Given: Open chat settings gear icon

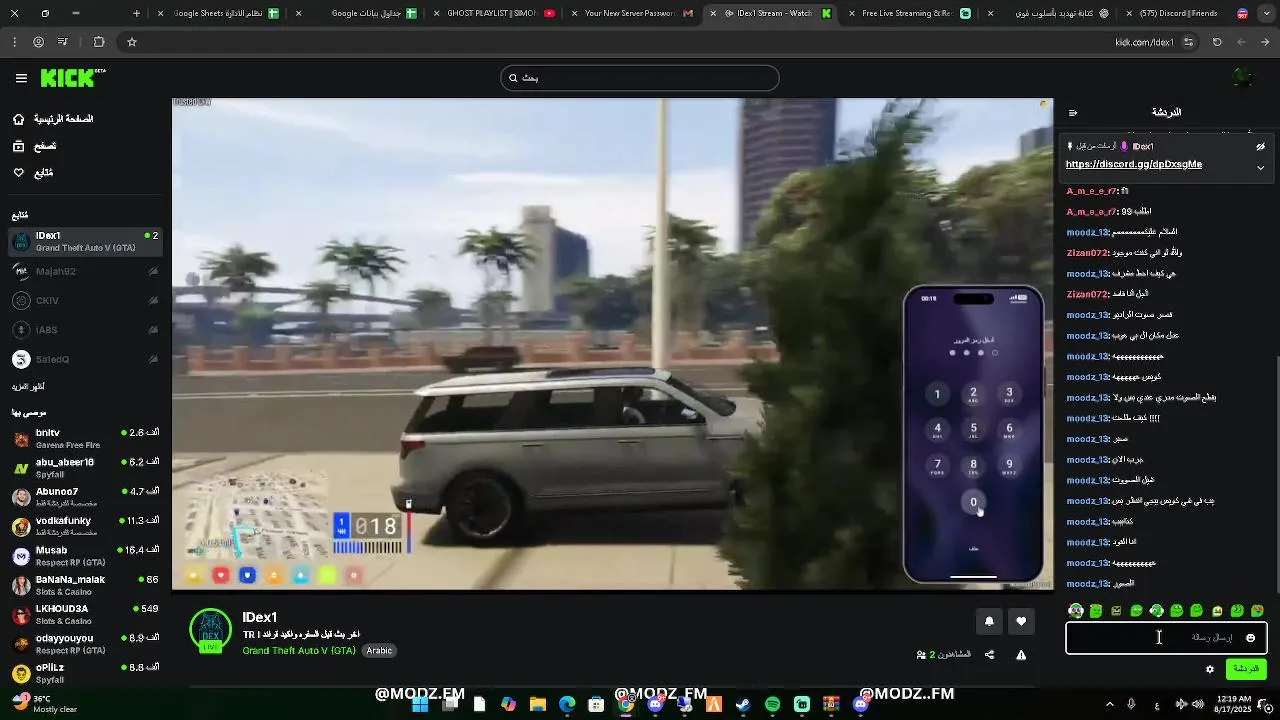Looking at the screenshot, I should coord(1210,669).
